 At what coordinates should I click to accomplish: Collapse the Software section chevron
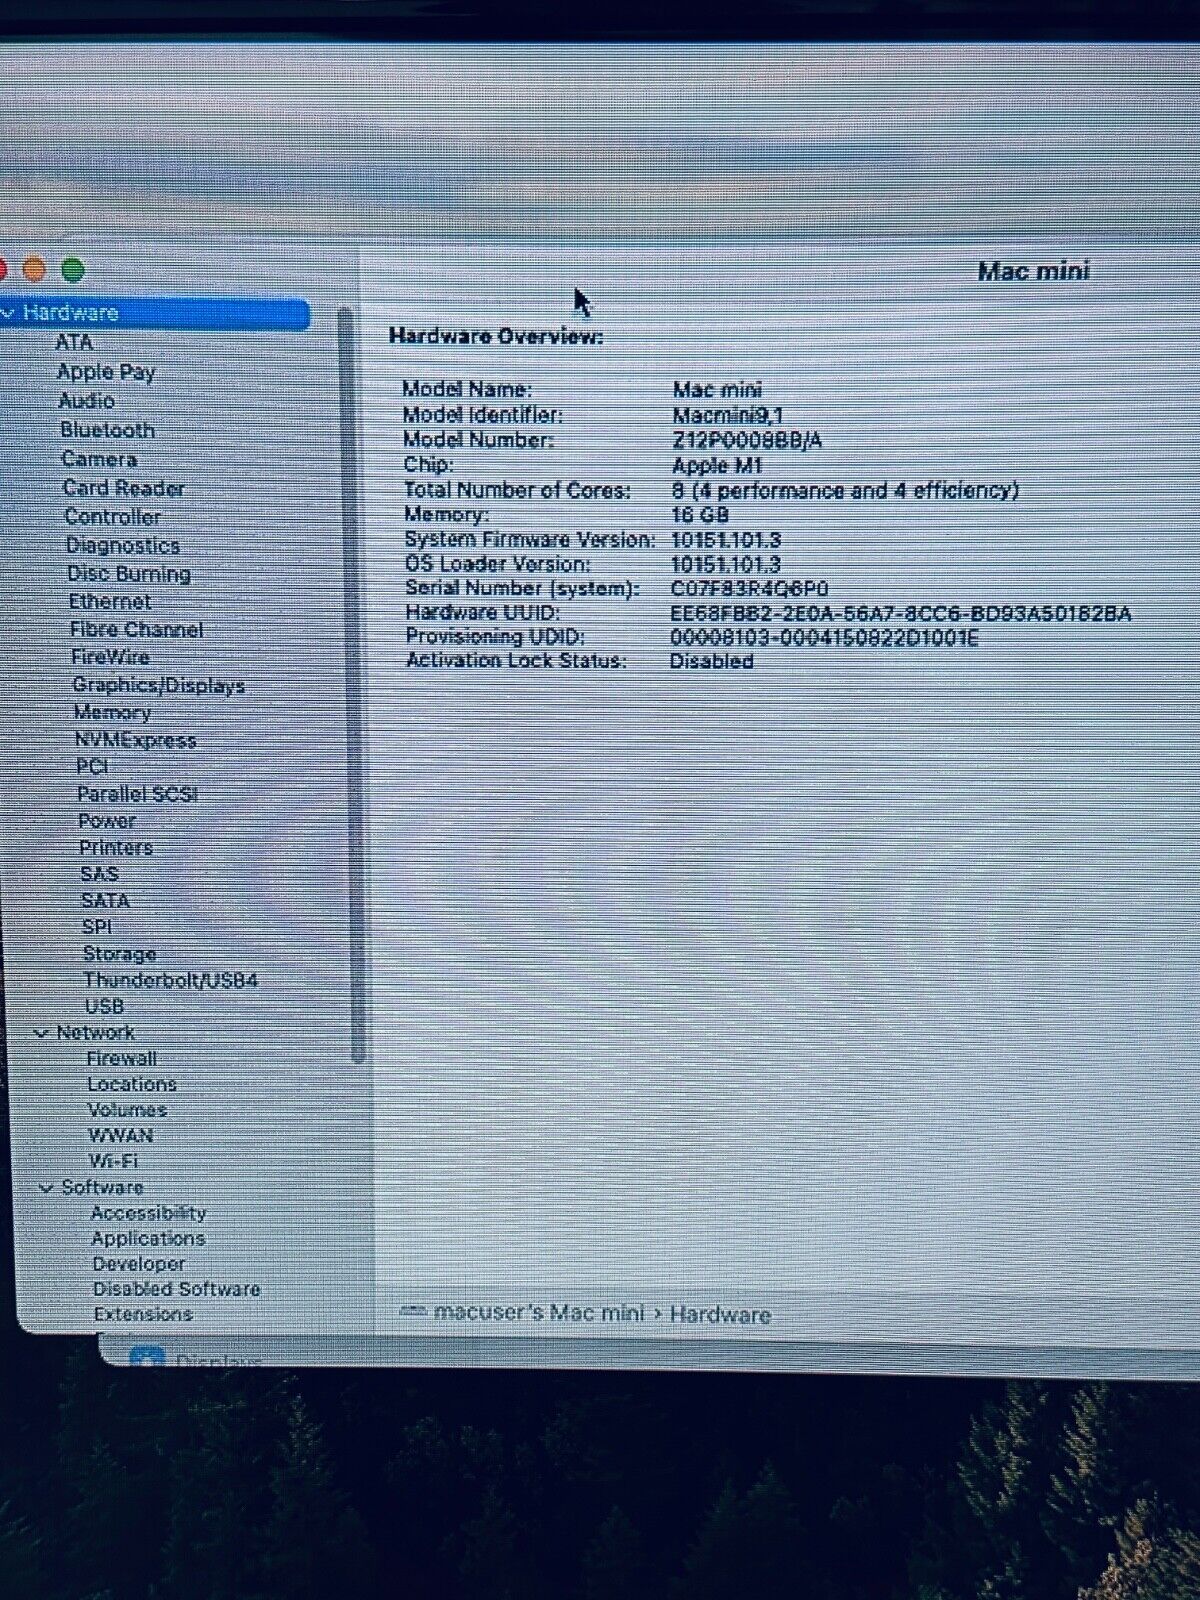point(46,1188)
